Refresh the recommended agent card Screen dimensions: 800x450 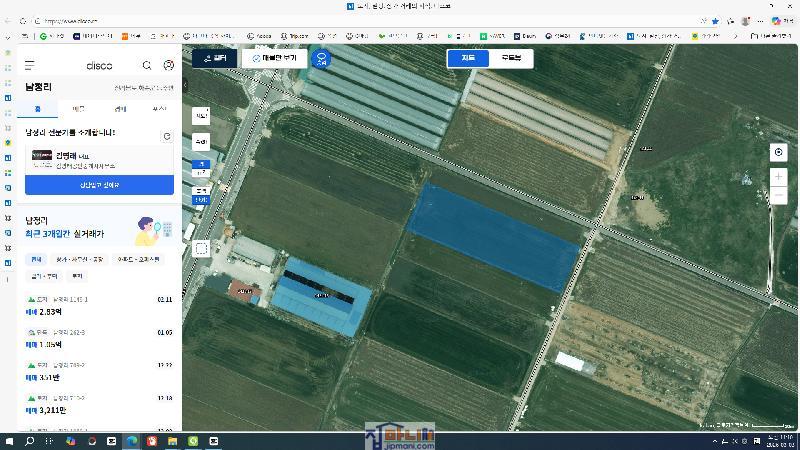(167, 136)
